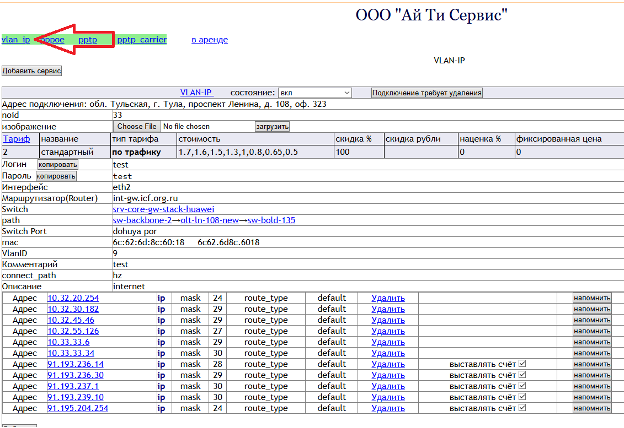Viewport: 624px width, 428px height.
Task: Click 'напомнить' for 91.193.237.1
Action: pos(592,386)
